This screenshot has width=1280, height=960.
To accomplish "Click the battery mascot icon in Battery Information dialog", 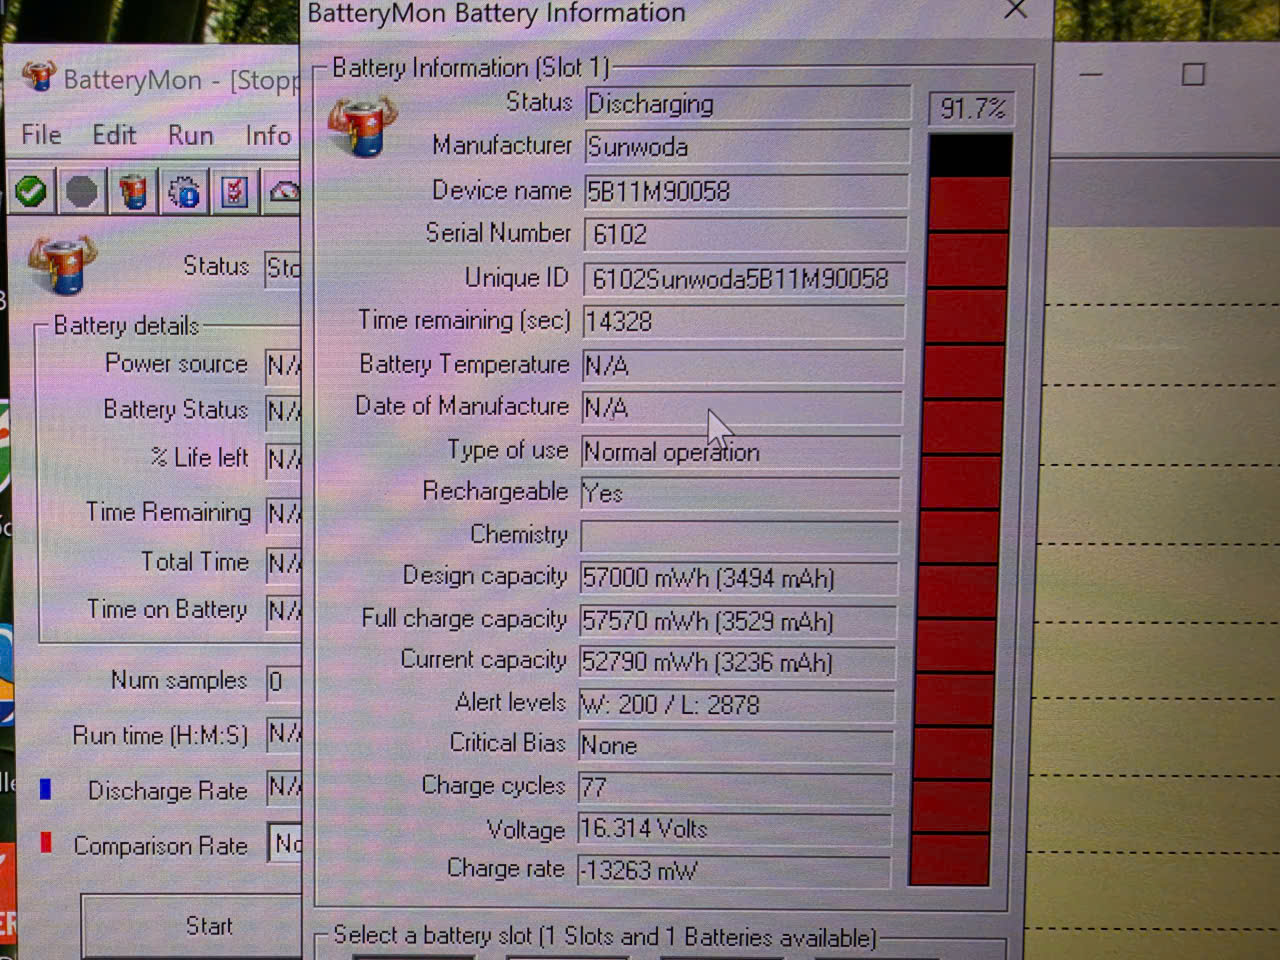I will pos(362,127).
